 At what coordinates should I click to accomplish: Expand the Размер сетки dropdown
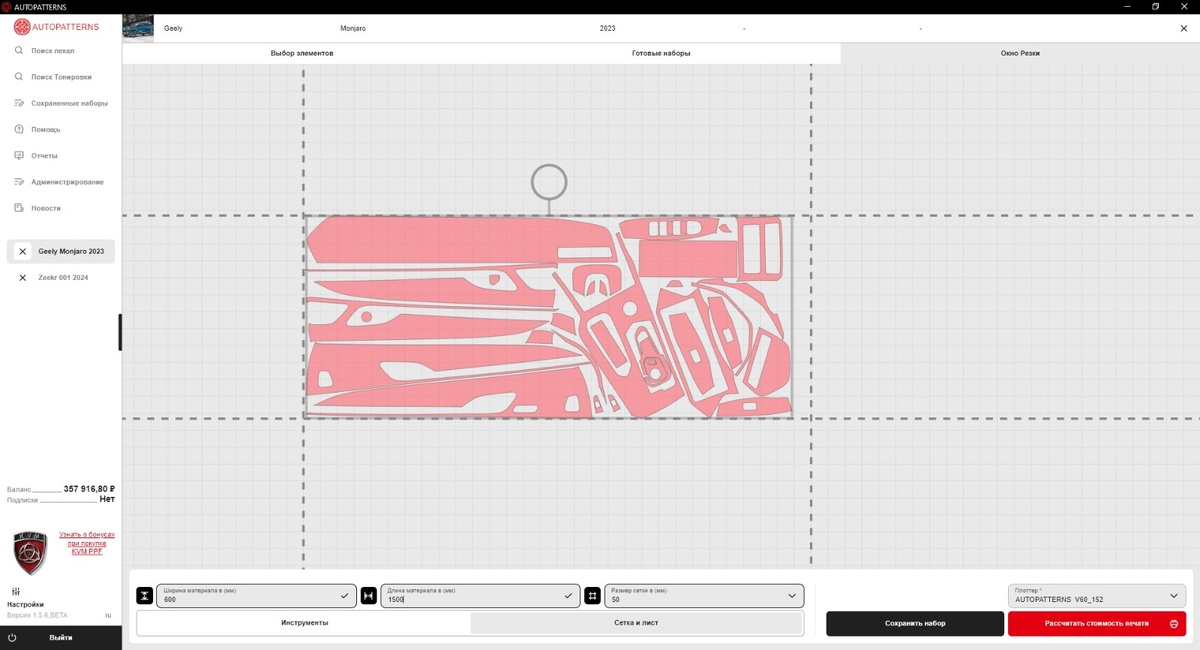pyautogui.click(x=792, y=596)
